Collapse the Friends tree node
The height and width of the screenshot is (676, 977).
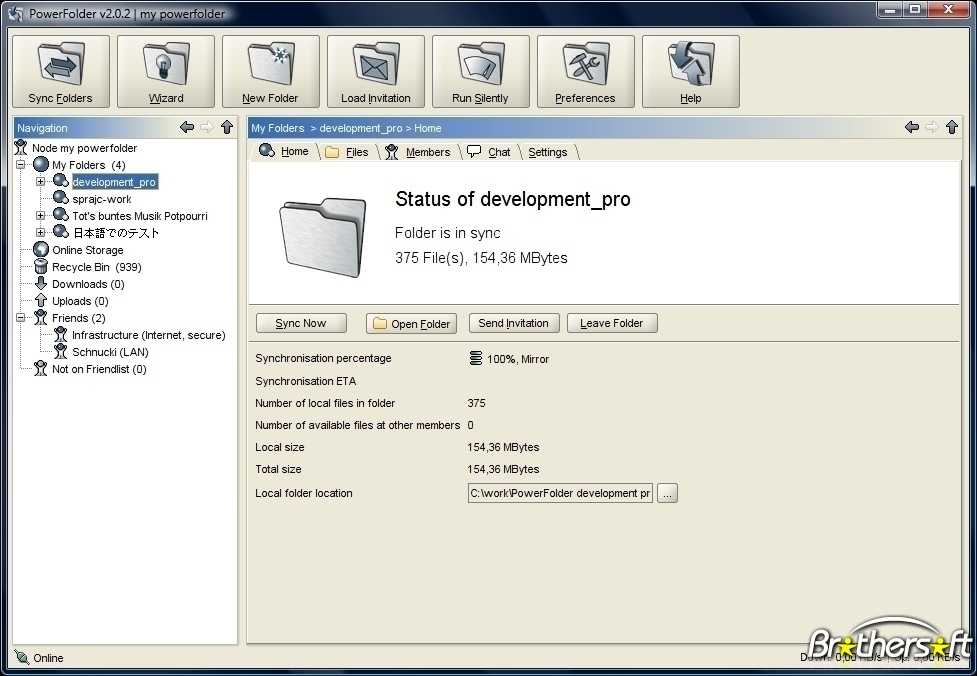[21, 318]
